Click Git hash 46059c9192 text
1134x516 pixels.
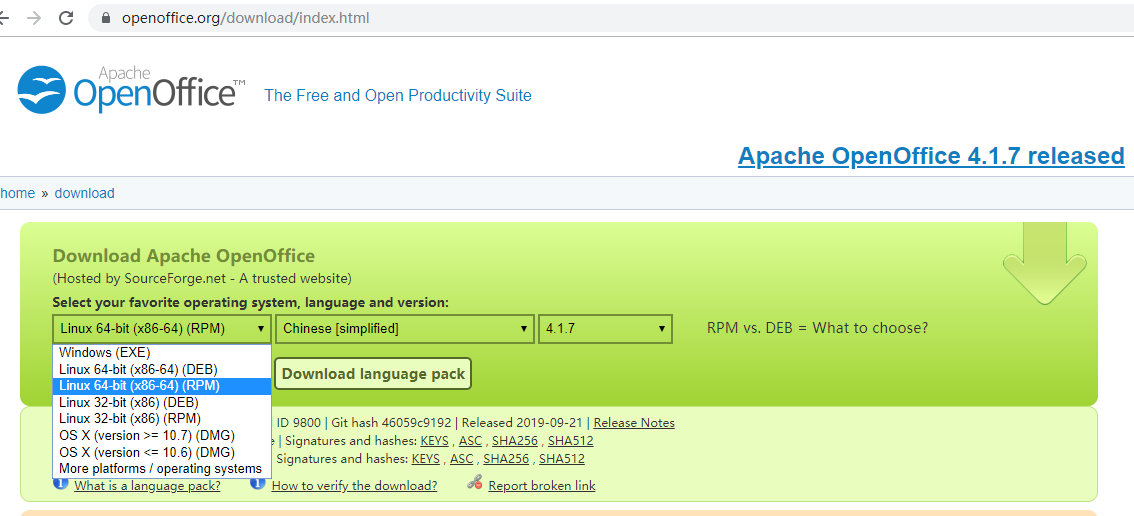tap(391, 423)
